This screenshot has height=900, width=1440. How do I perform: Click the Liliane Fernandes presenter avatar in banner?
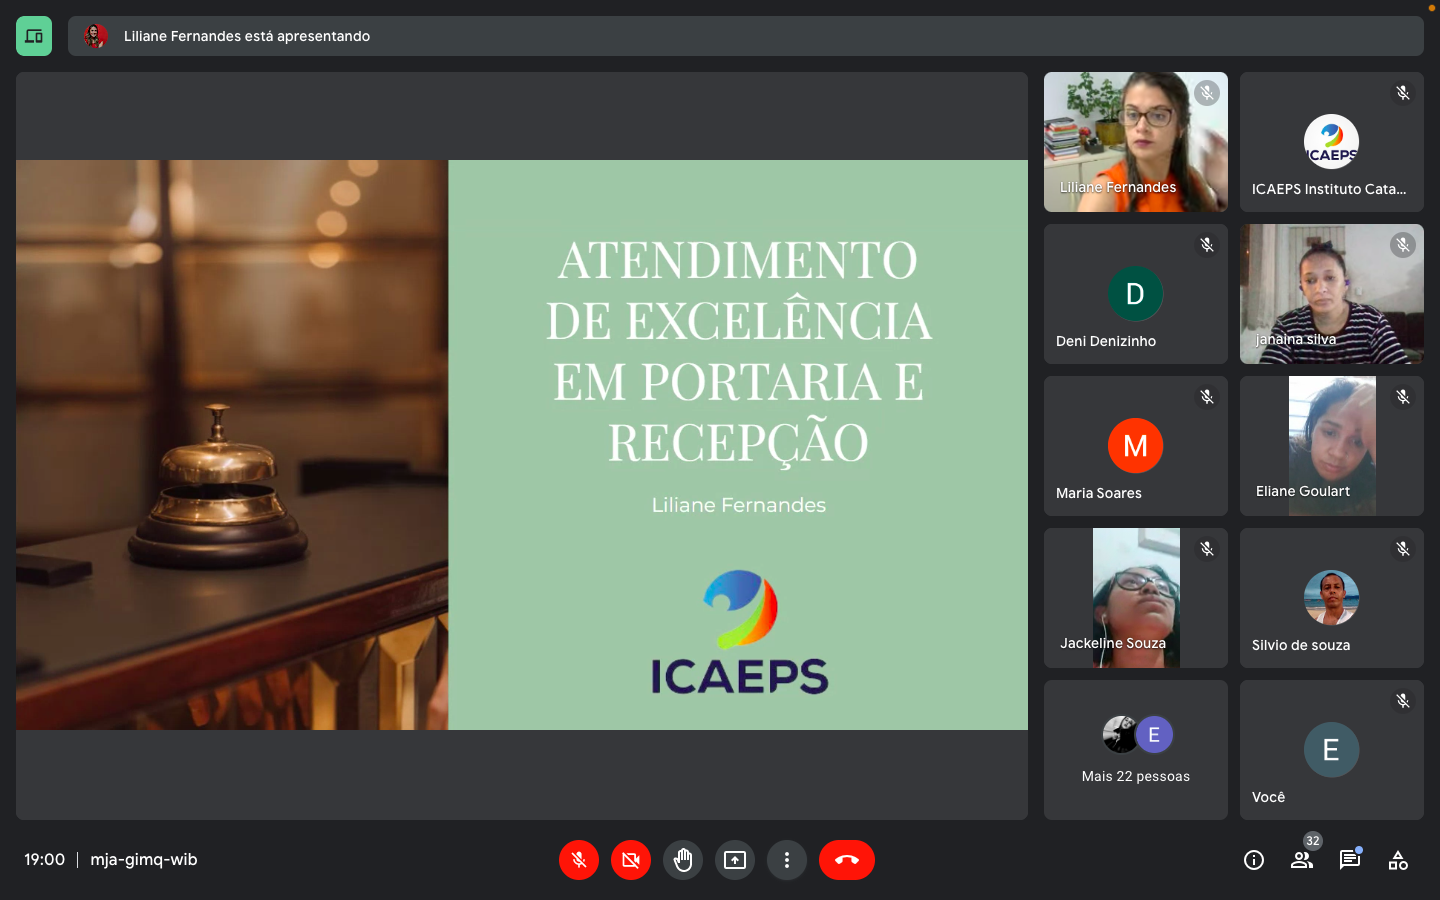pyautogui.click(x=96, y=36)
